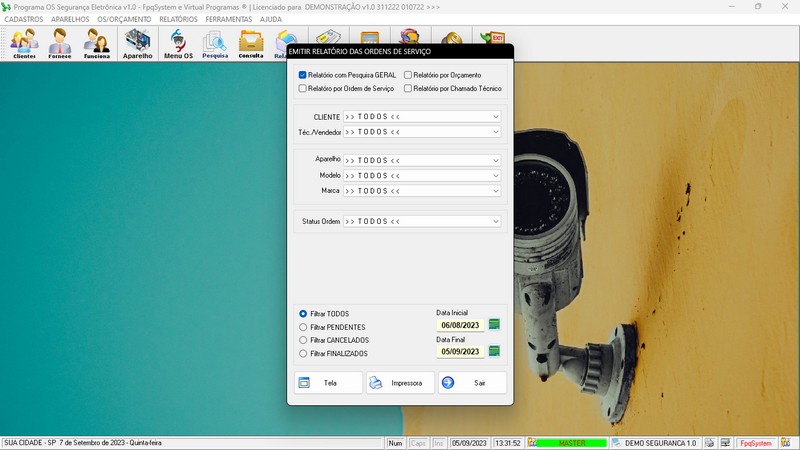Click the green MASTER status indicator
This screenshot has height=450, width=800.
pos(572,443)
